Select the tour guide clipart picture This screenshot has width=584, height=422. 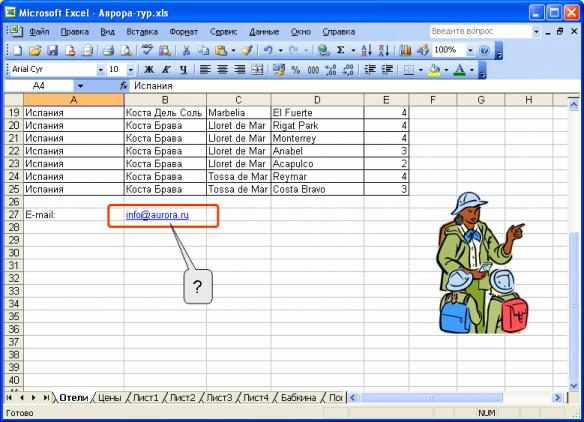[483, 263]
